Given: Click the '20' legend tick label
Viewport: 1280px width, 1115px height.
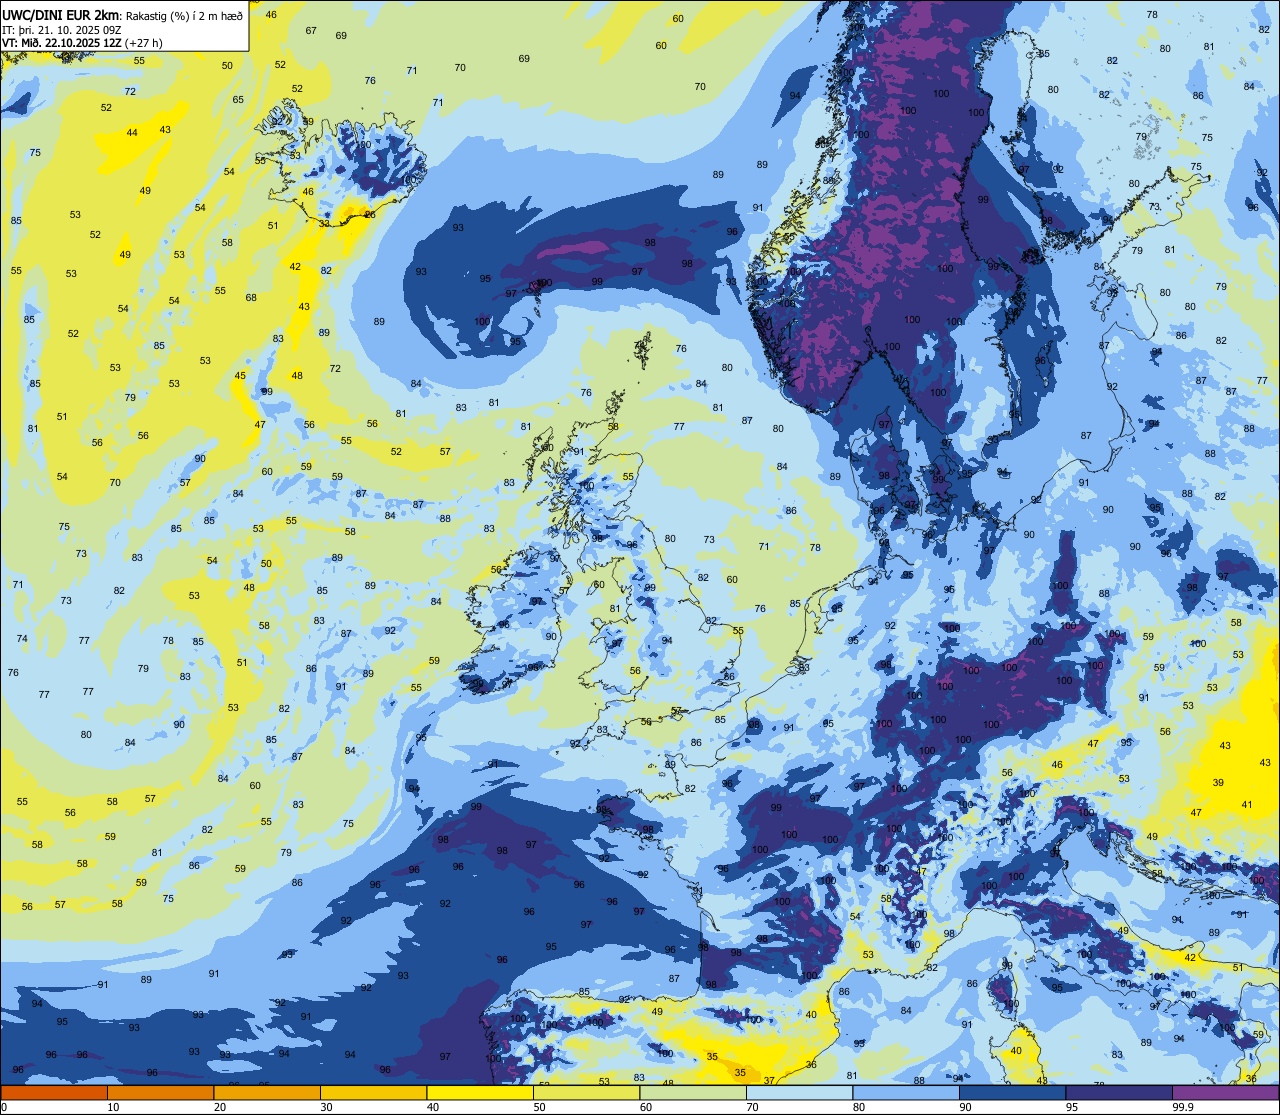Looking at the screenshot, I should [220, 1107].
